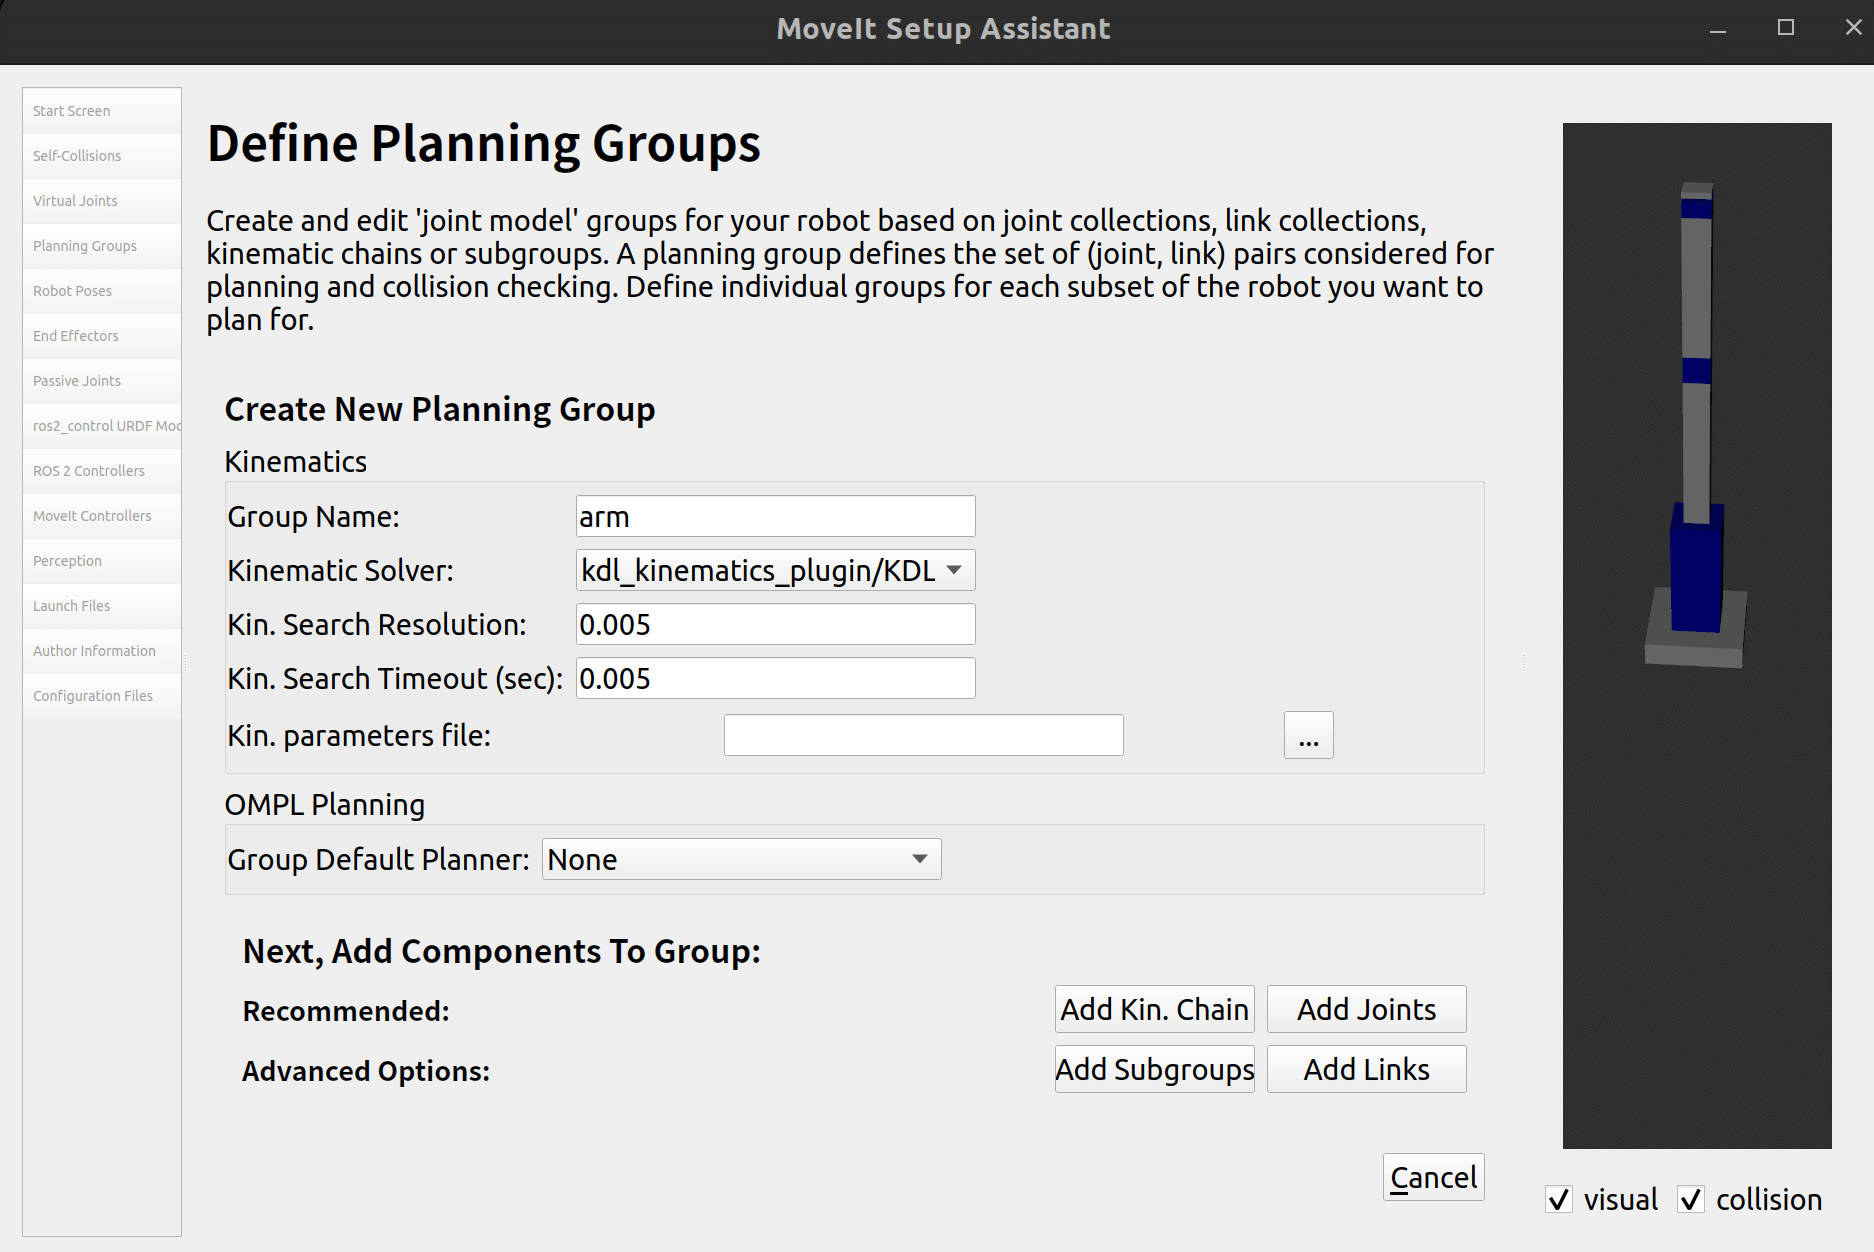Toggle the collision checkbox
1874x1252 pixels.
click(1691, 1199)
